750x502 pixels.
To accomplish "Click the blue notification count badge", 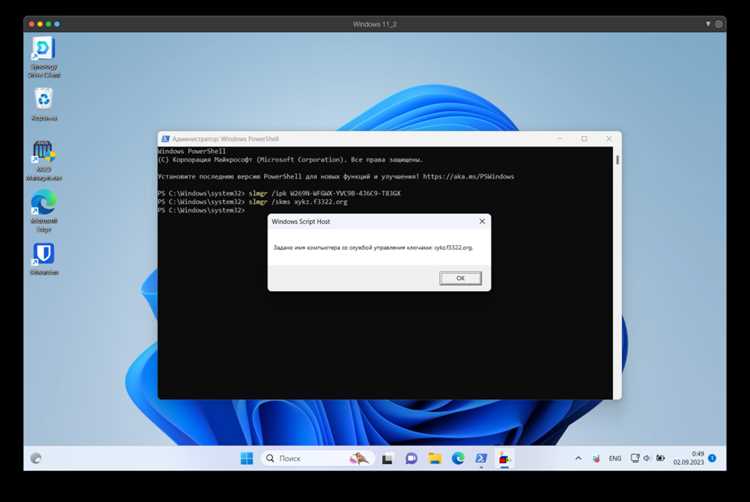I will [x=712, y=458].
